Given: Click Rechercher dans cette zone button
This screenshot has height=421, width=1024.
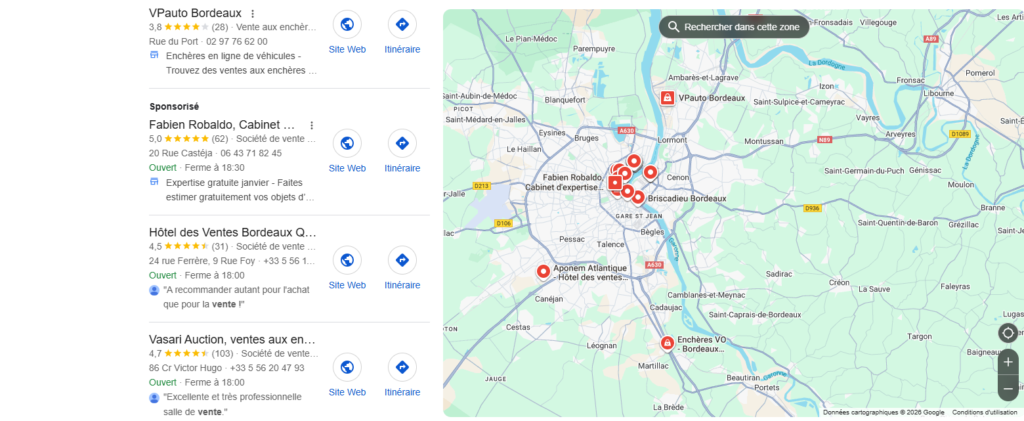Looking at the screenshot, I should click(x=734, y=27).
